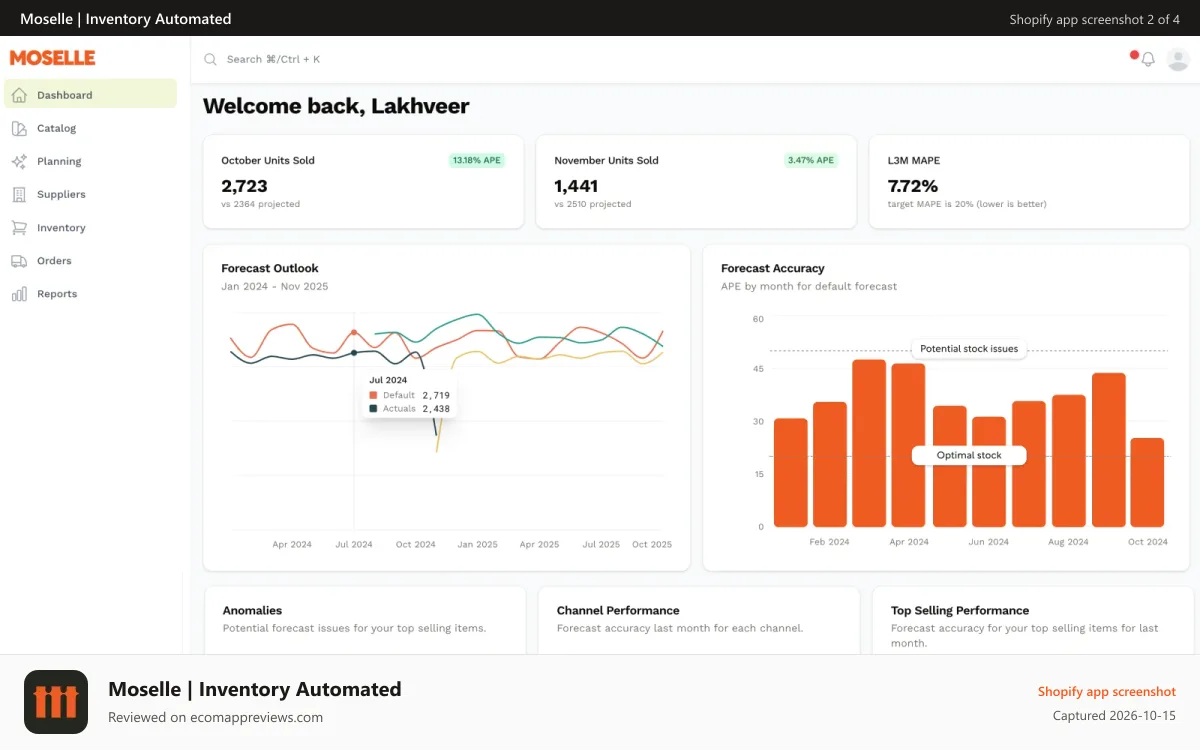Click the Jan 2025 axis label
This screenshot has width=1200, height=750.
pyautogui.click(x=478, y=545)
